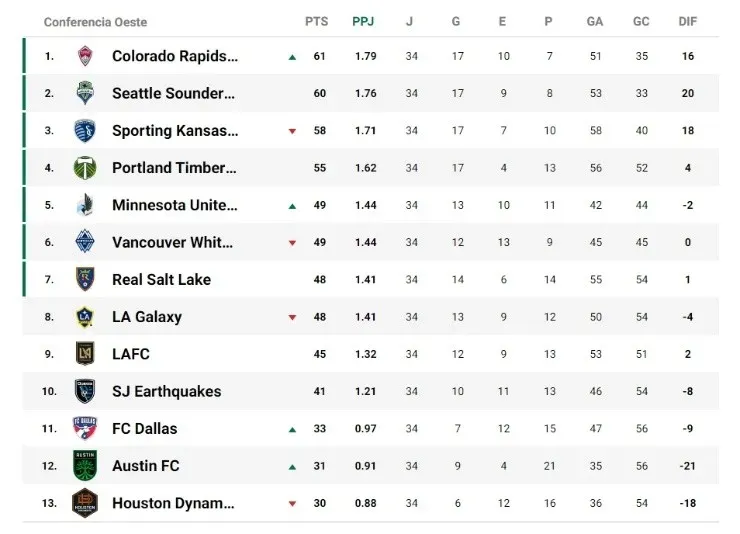This screenshot has height=534, width=740.
Task: Click the Austin FC team crest
Action: click(85, 466)
